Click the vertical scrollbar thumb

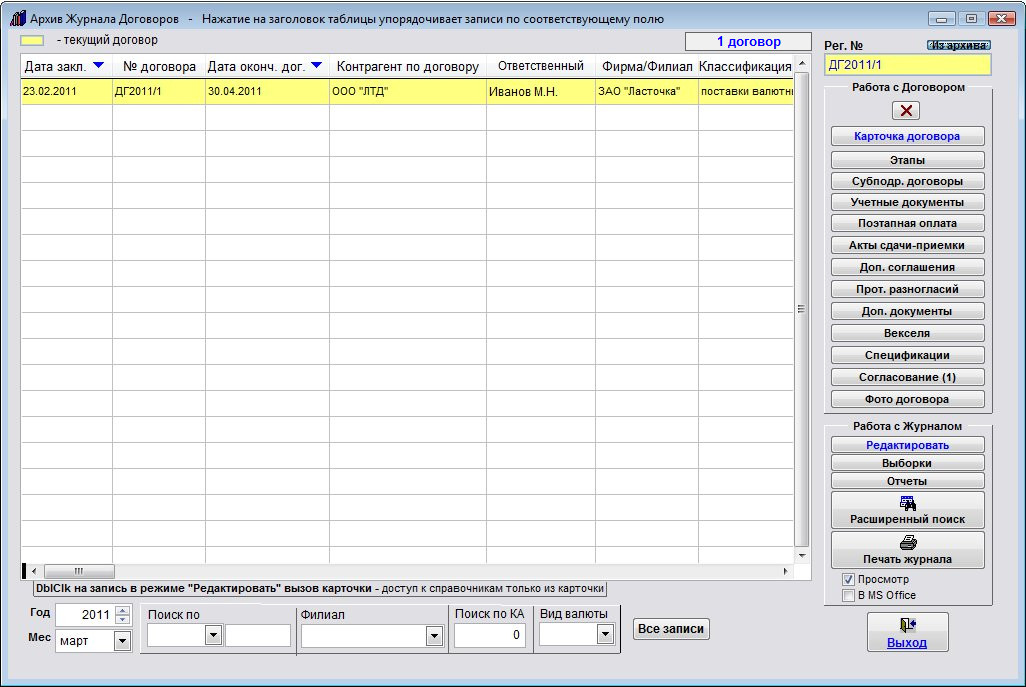click(x=802, y=309)
